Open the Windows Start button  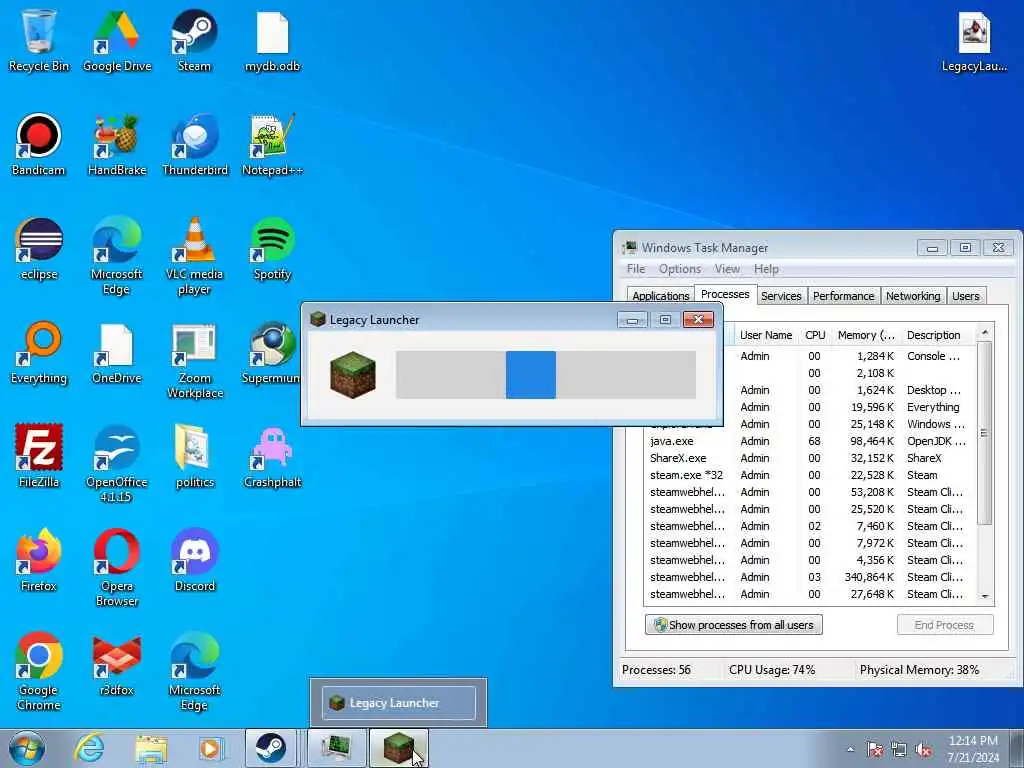pyautogui.click(x=27, y=748)
